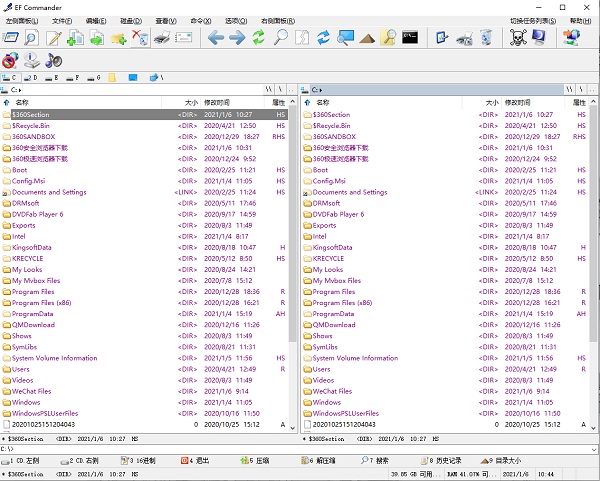The height and width of the screenshot is (481, 600).
Task: Select drive C button in drive bar
Action: coord(12,76)
